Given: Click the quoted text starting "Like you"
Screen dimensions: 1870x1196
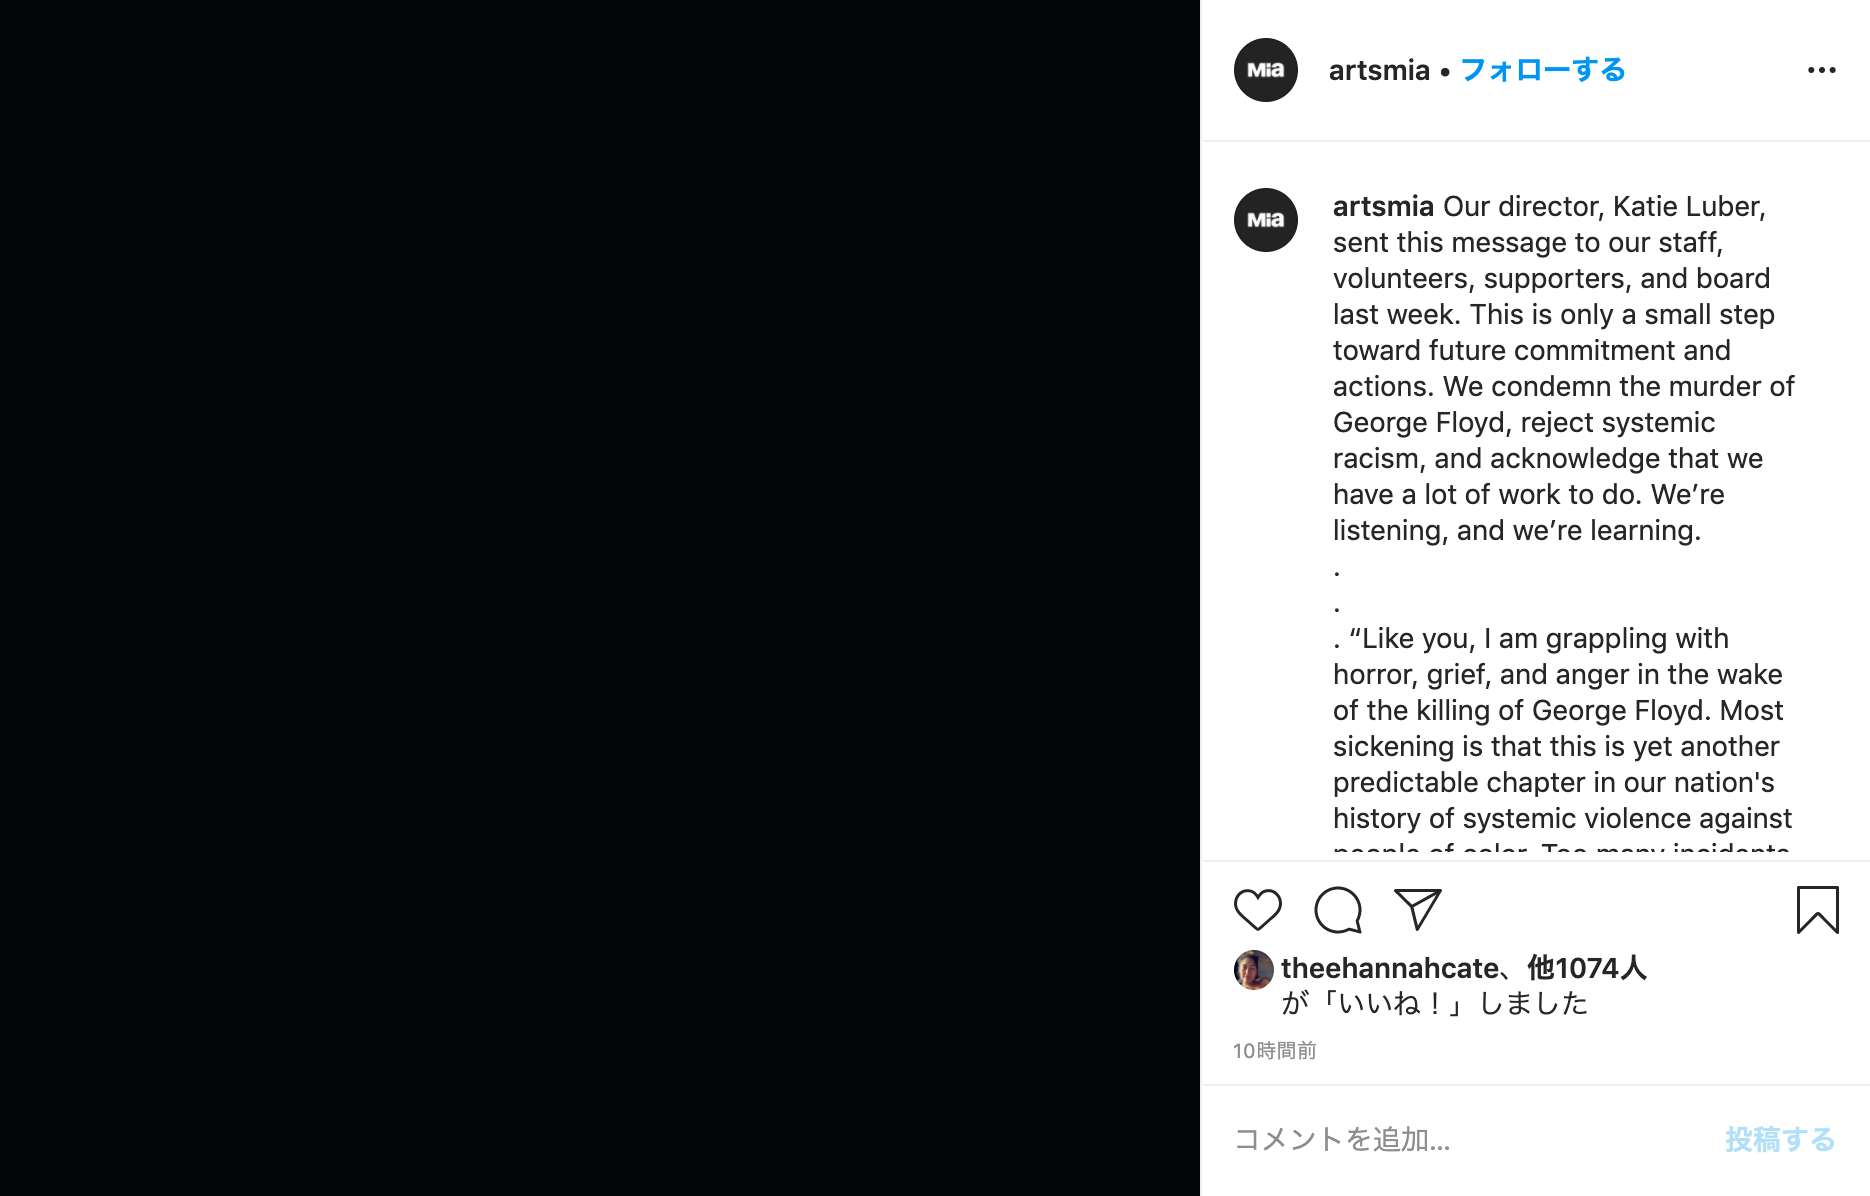Looking at the screenshot, I should (1560, 728).
